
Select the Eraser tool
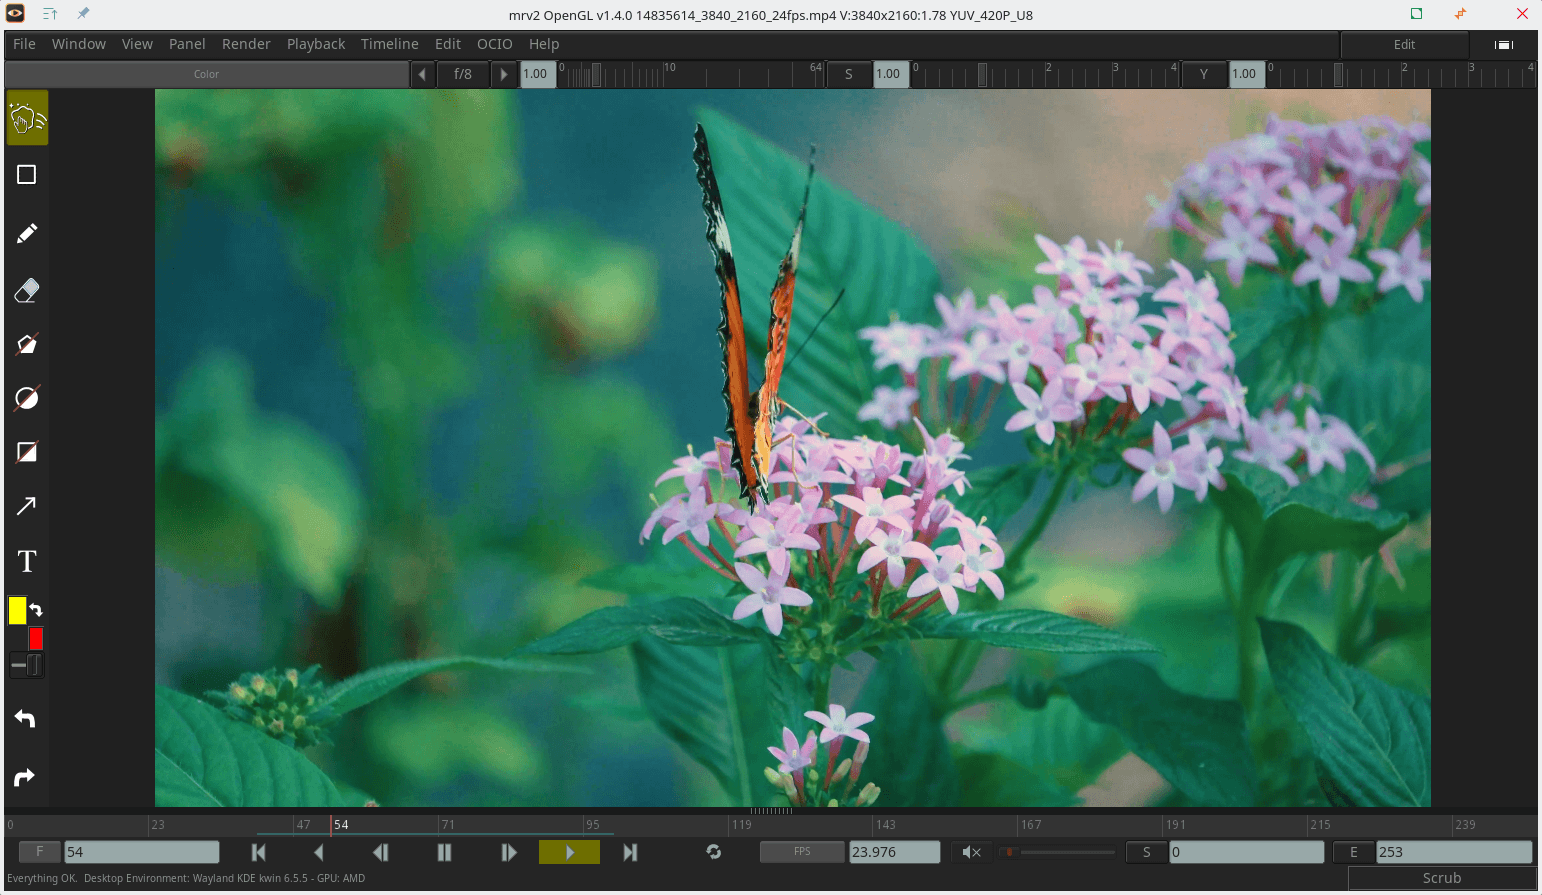click(x=27, y=290)
